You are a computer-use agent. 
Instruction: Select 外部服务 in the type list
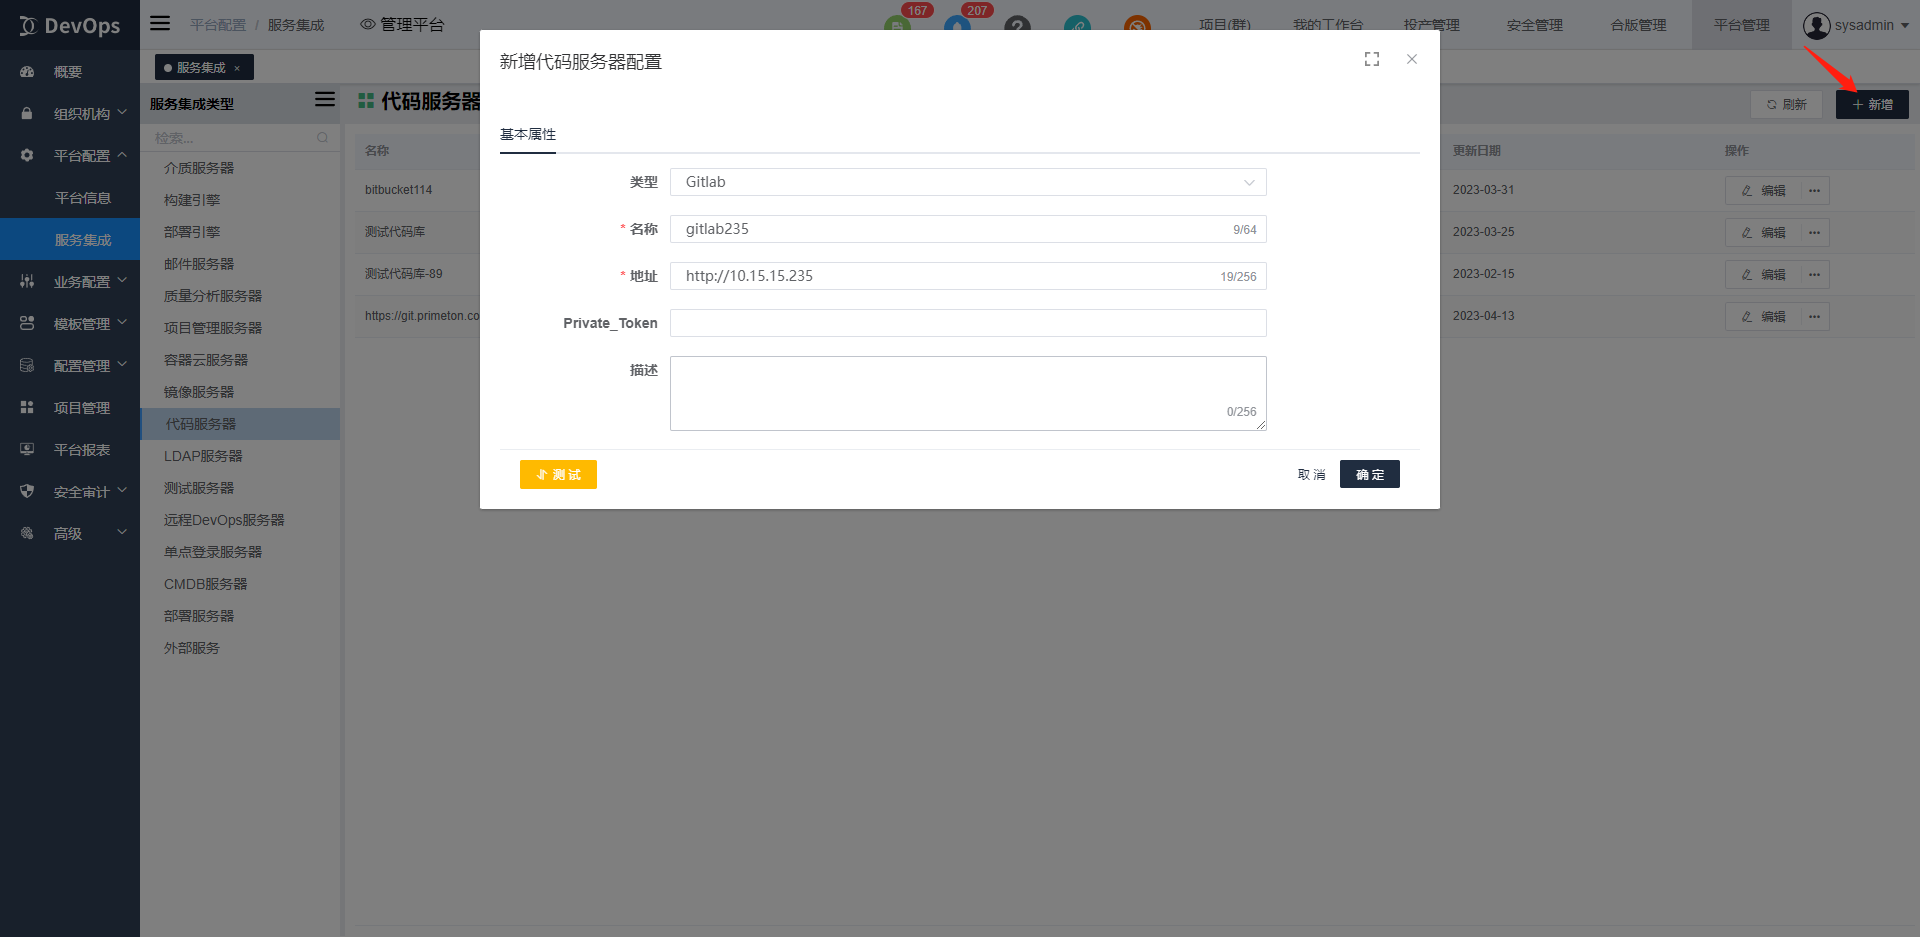point(240,648)
